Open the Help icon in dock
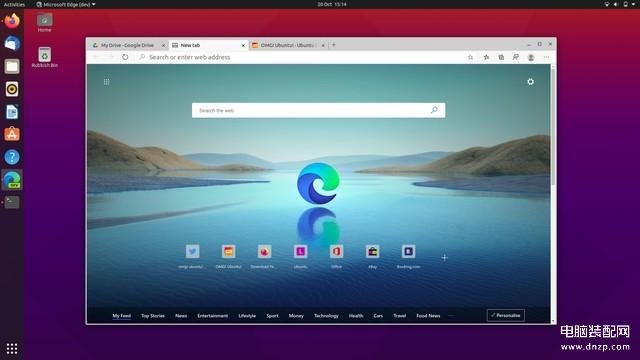The image size is (640, 360). tap(12, 157)
